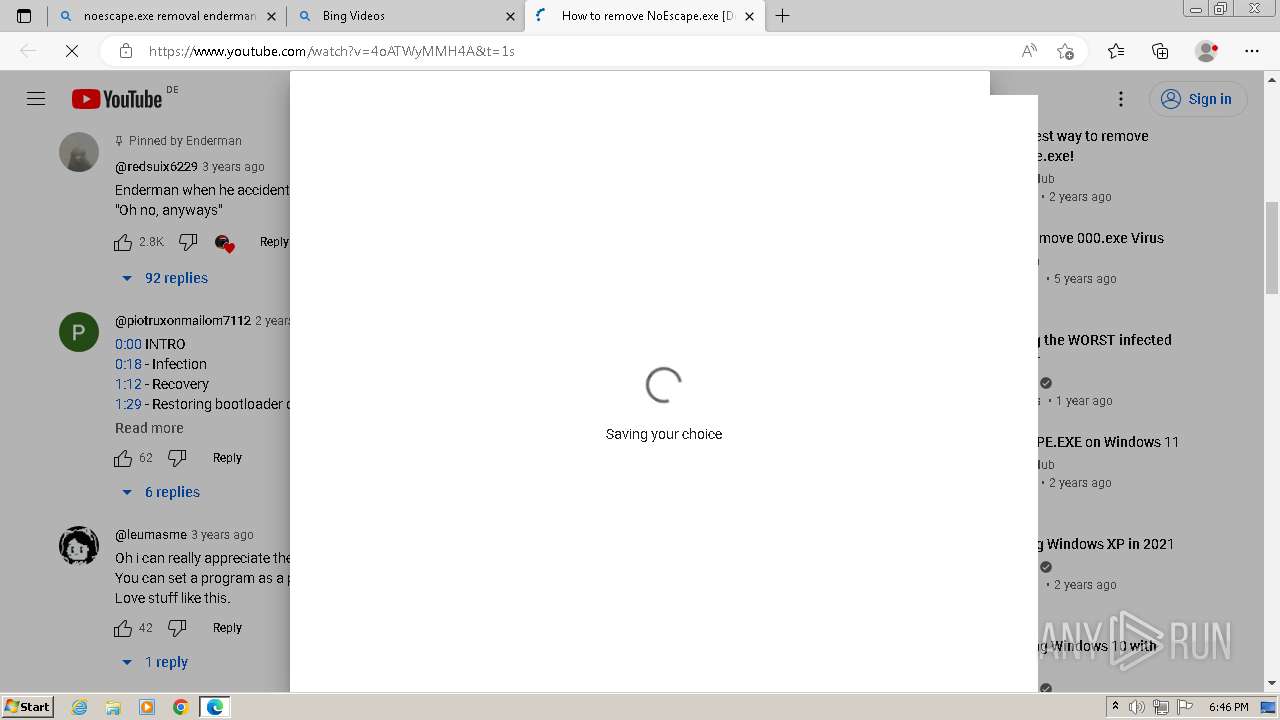Open suggested 'move 000.exe Virus' video
The width and height of the screenshot is (1280, 720).
(1101, 238)
